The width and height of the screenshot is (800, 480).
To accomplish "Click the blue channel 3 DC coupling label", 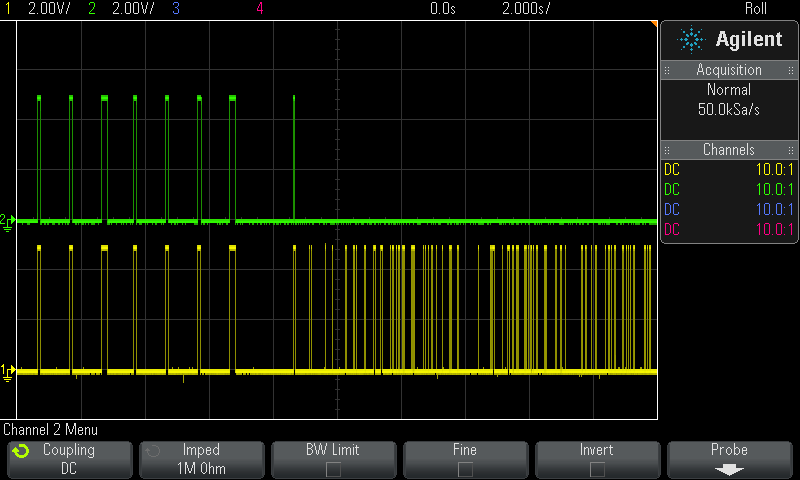I will point(672,209).
